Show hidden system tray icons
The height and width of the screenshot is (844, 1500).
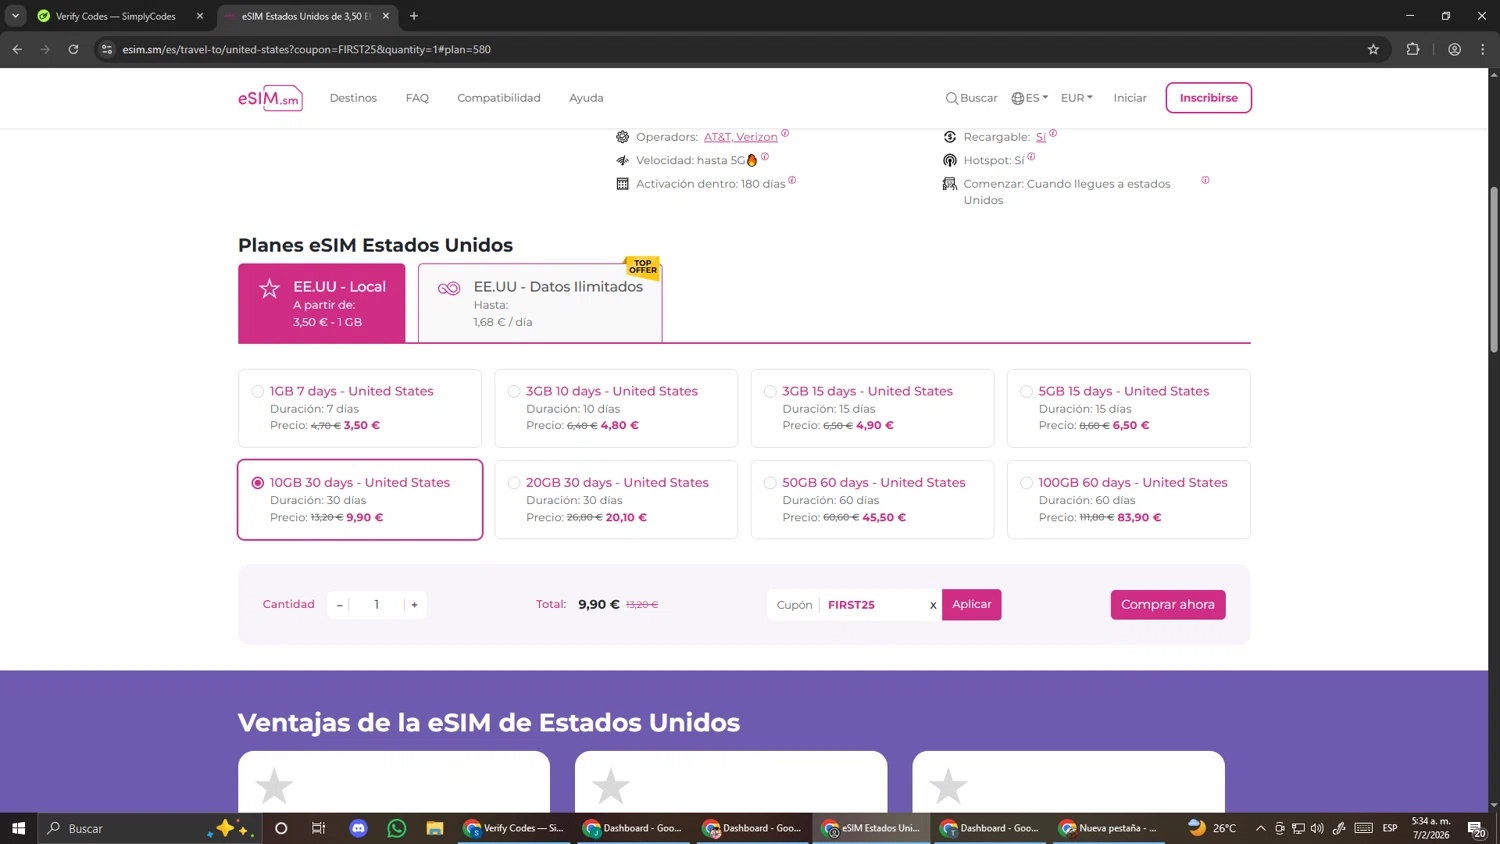coord(1260,828)
